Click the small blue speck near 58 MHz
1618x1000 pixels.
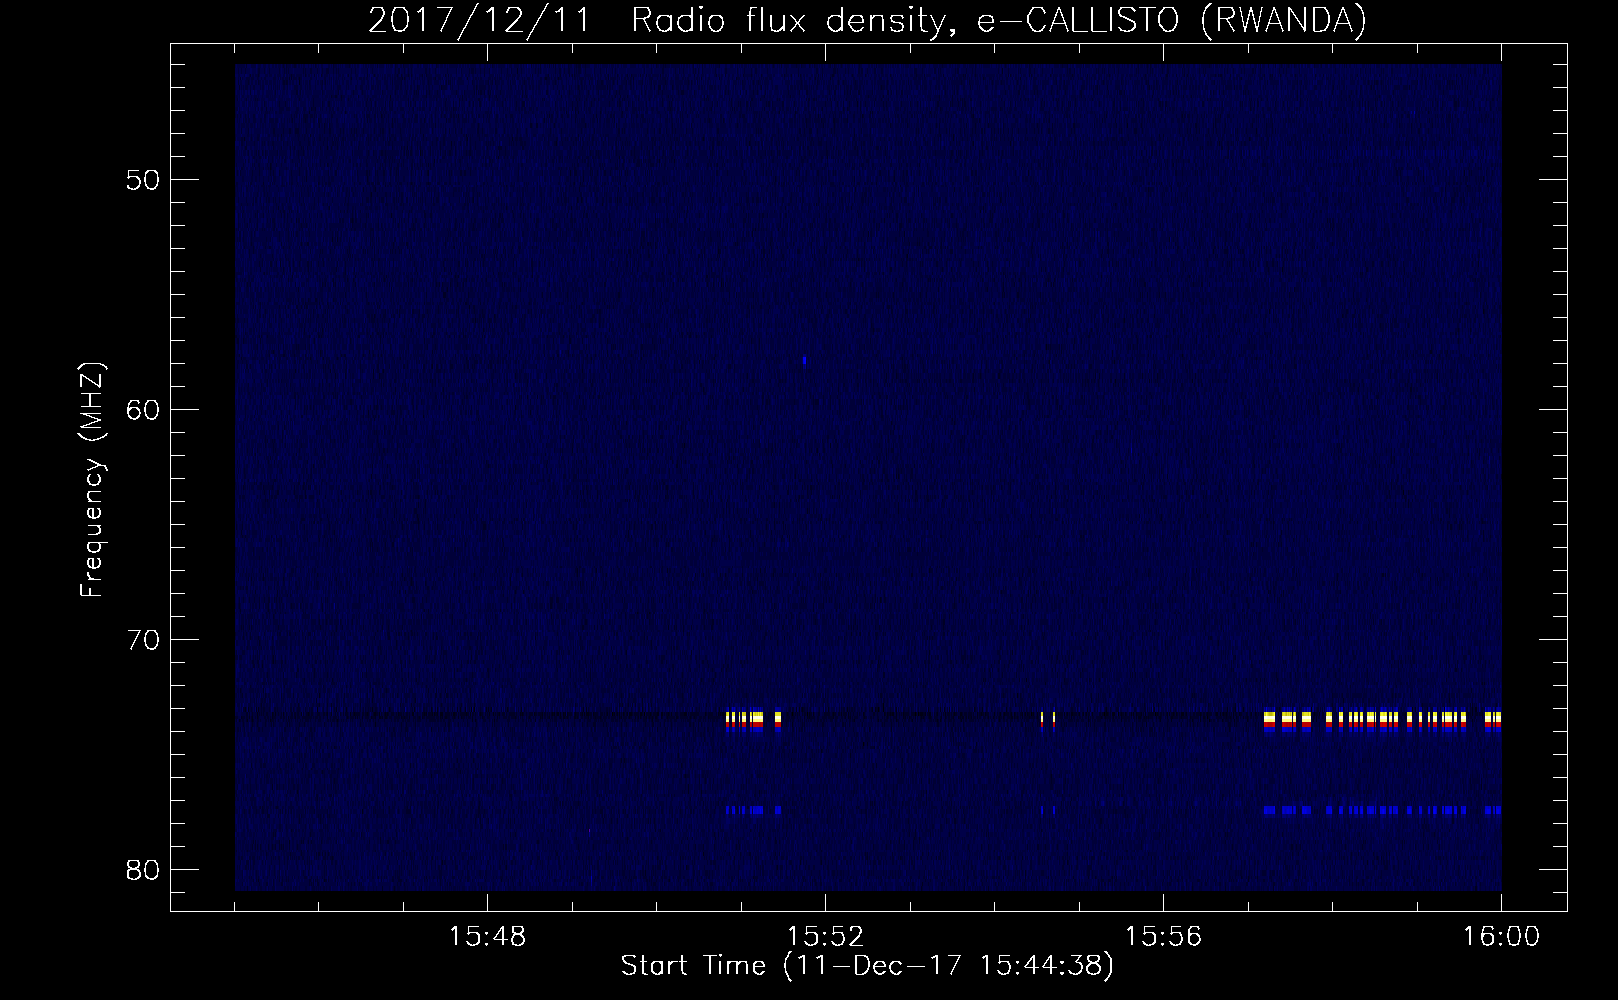[804, 360]
